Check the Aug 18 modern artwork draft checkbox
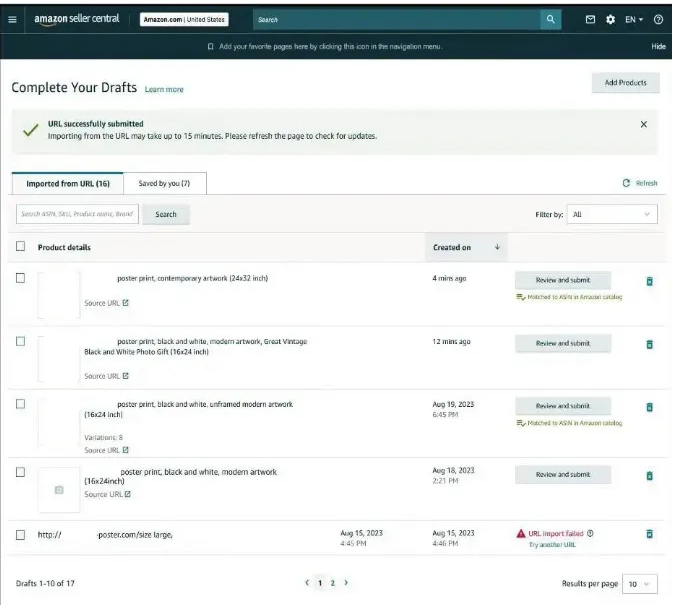The height and width of the screenshot is (608, 673). coord(20,472)
